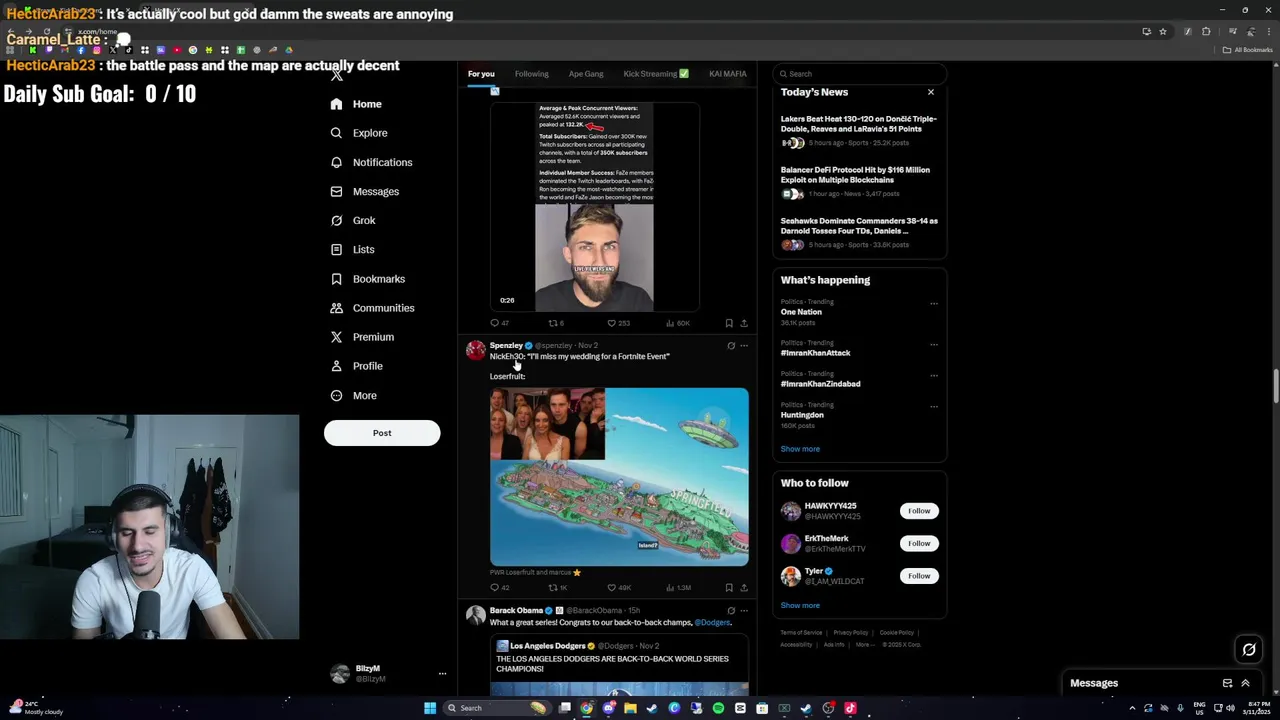
Task: Follow Tyler @I_AM_WILDCAT
Action: (919, 576)
